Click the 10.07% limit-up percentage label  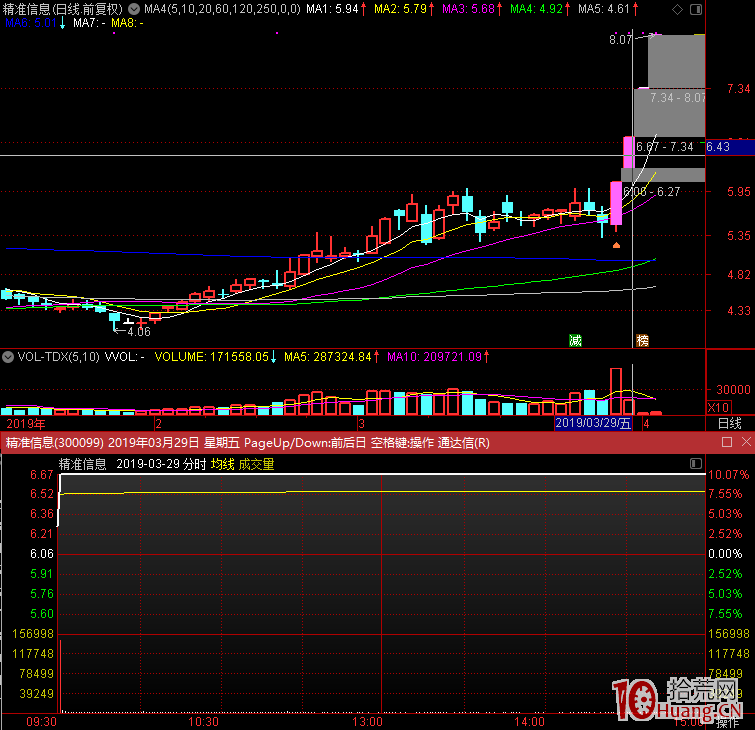pos(729,475)
